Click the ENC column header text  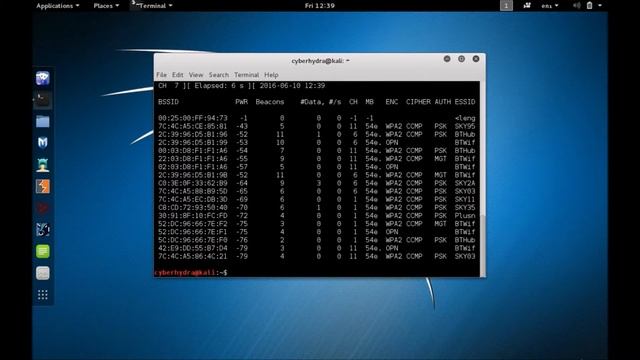pyautogui.click(x=392, y=102)
